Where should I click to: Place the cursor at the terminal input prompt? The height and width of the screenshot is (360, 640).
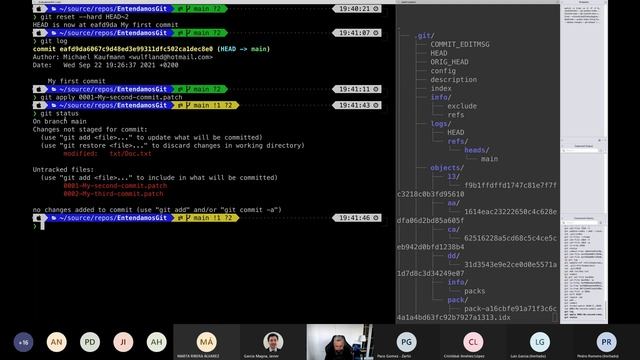coord(42,226)
